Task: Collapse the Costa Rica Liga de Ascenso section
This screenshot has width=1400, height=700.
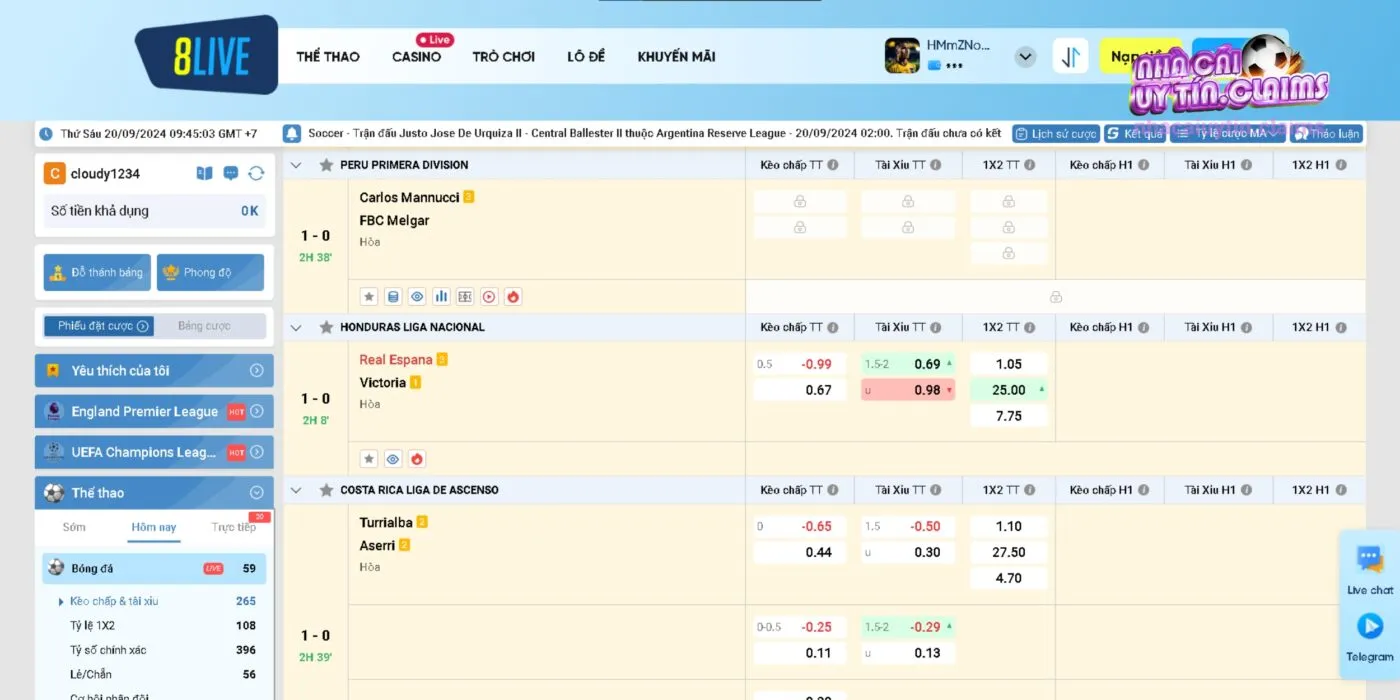Action: [x=295, y=490]
